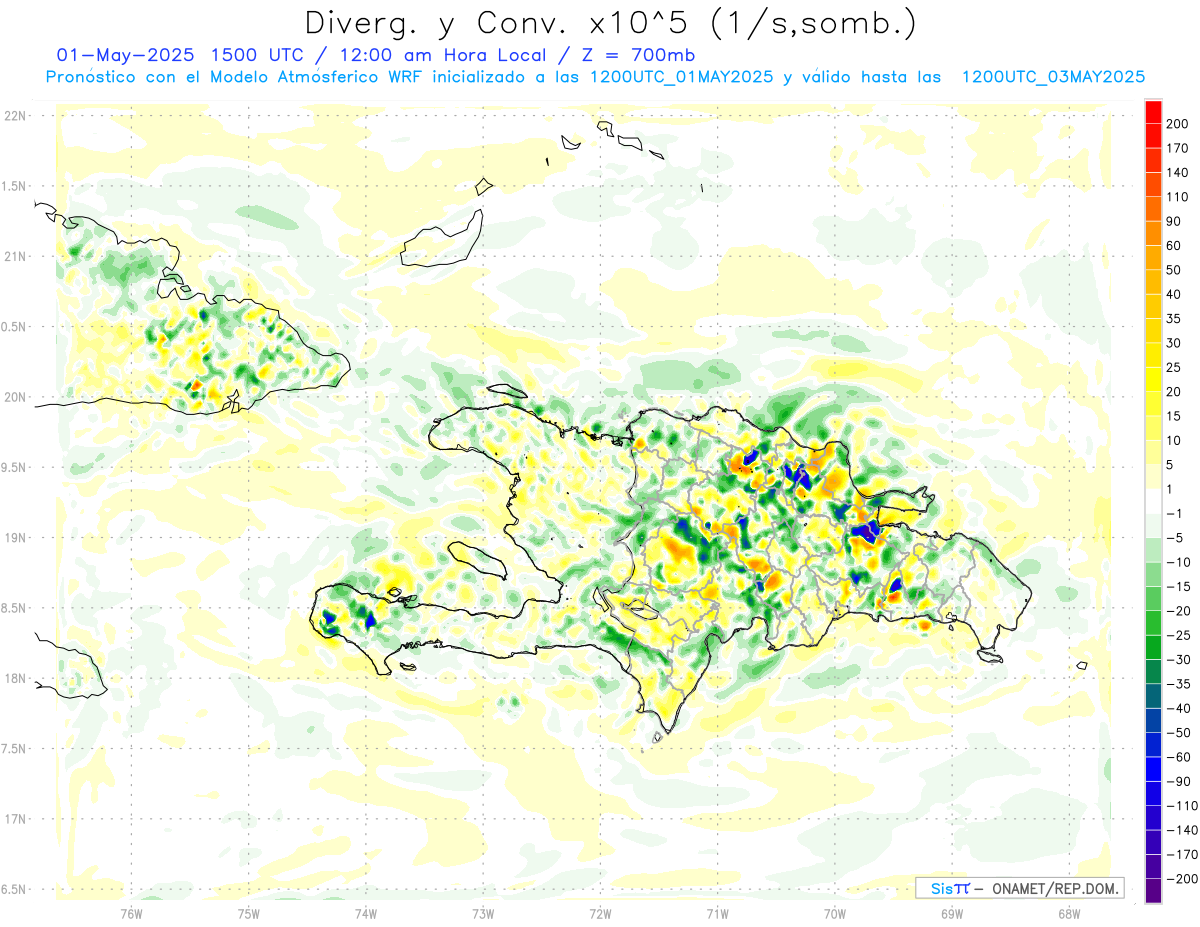Click the '18N' latitude label
Viewport: 1200px width, 927px height.
pyautogui.click(x=14, y=678)
